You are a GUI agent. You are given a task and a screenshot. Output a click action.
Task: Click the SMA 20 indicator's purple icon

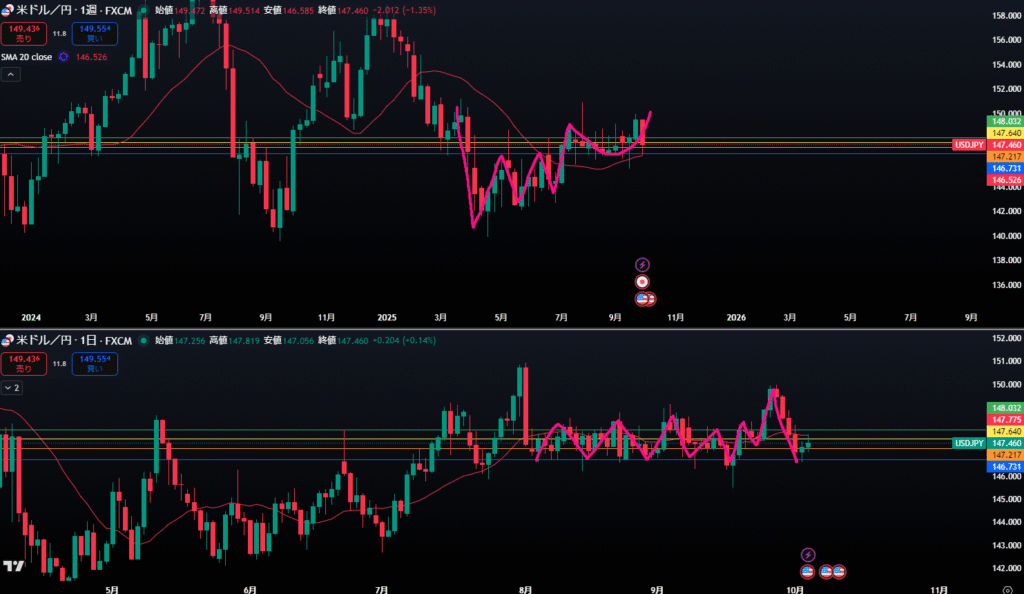(x=64, y=57)
